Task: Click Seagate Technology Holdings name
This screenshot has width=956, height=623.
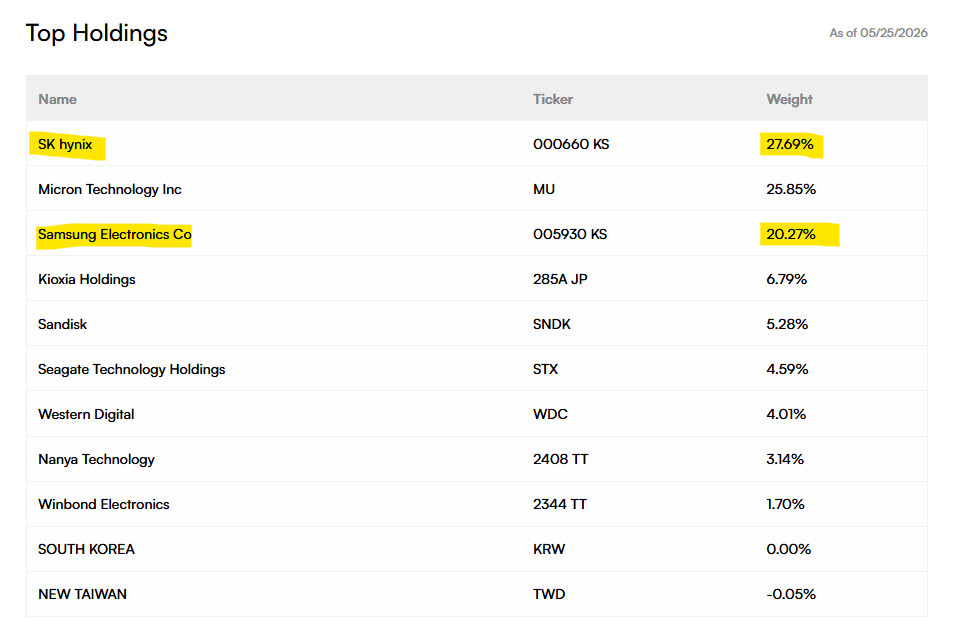Action: click(x=132, y=369)
